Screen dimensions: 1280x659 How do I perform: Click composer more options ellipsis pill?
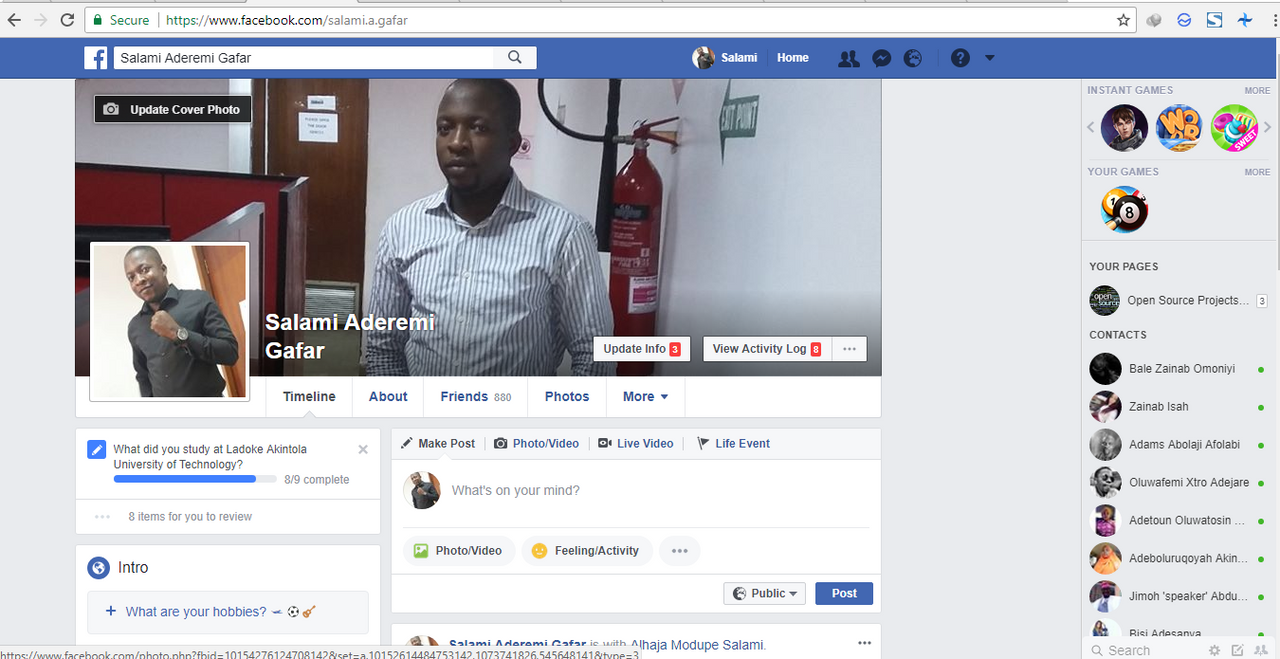680,551
